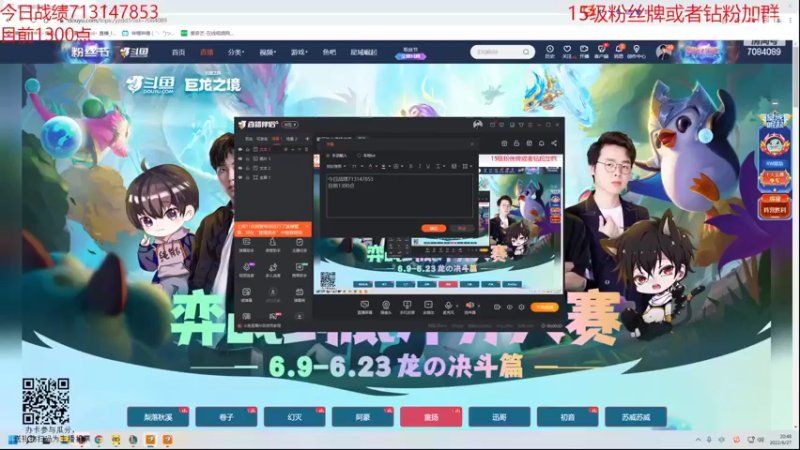Expand 分类 menu in Douyu navigation
Viewport: 800px width, 450px height.
236,52
